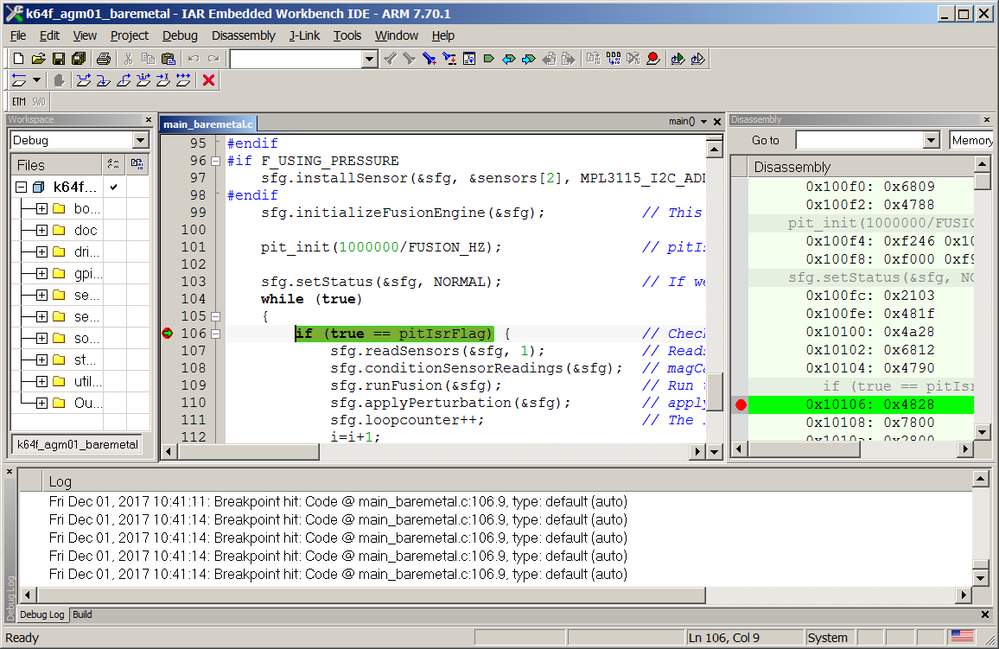The width and height of the screenshot is (999, 649).
Task: Toggle breakpoint marker on line 106
Action: coord(168,333)
